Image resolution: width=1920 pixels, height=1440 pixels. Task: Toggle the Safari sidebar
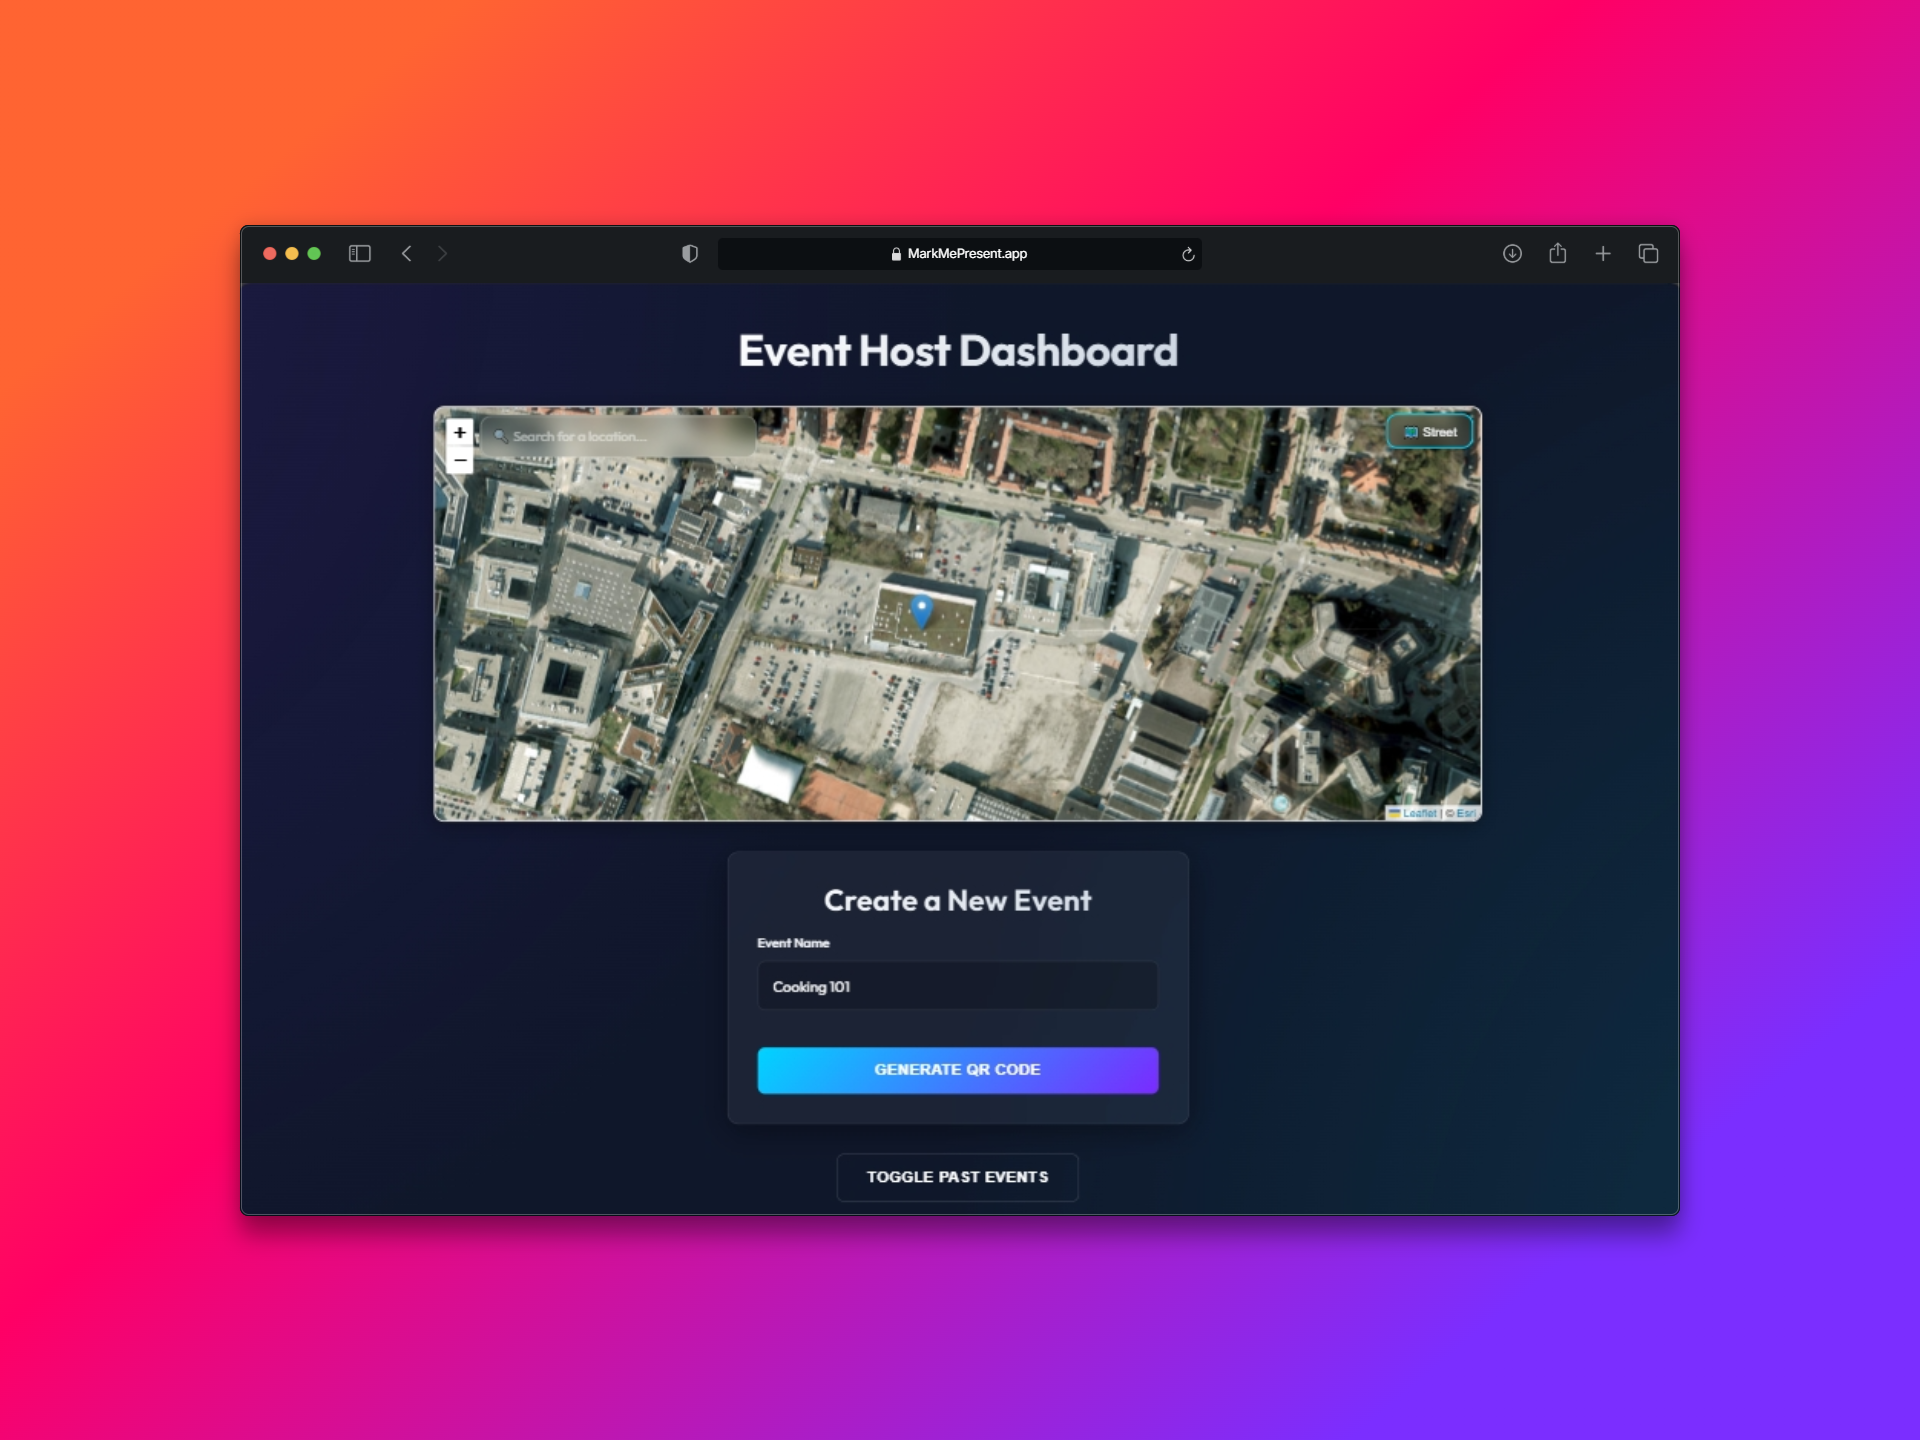click(360, 254)
